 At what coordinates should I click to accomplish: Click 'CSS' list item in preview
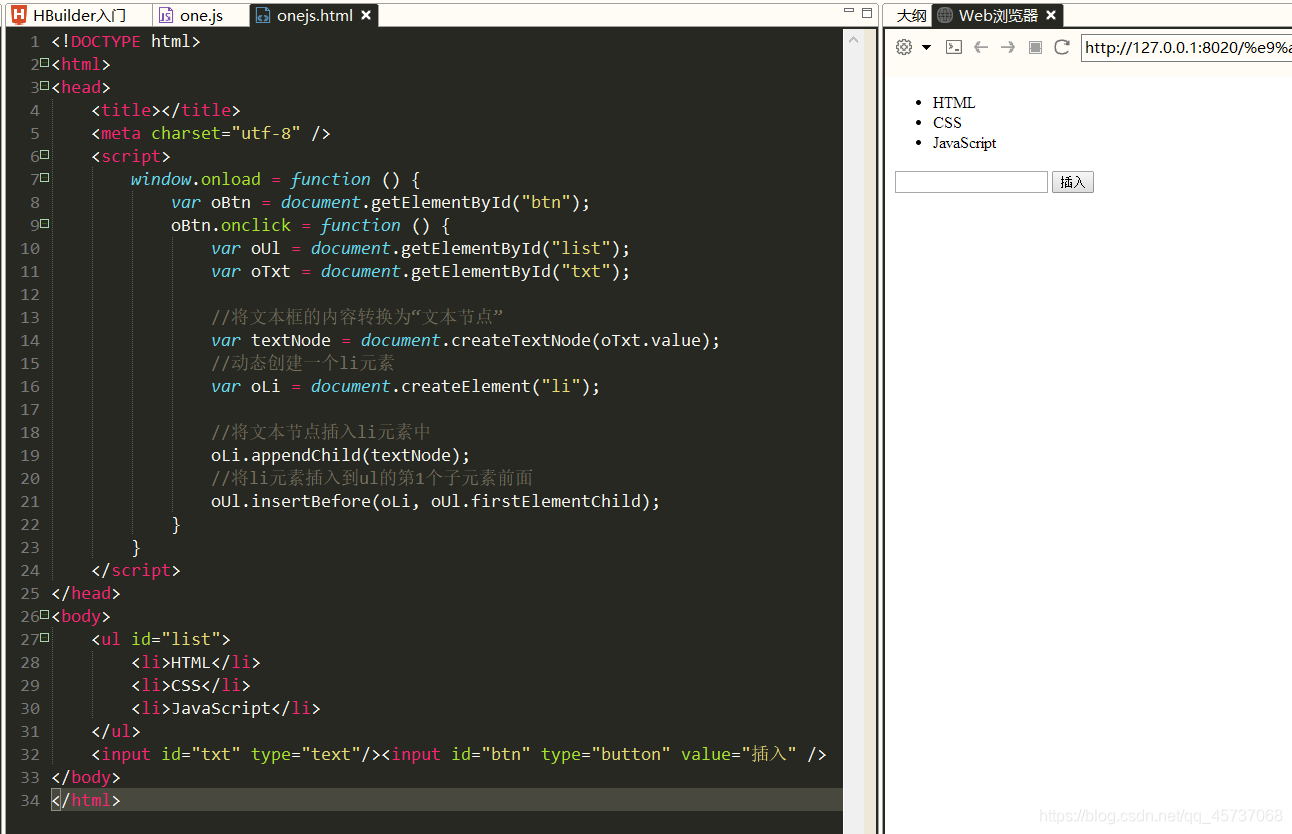947,123
